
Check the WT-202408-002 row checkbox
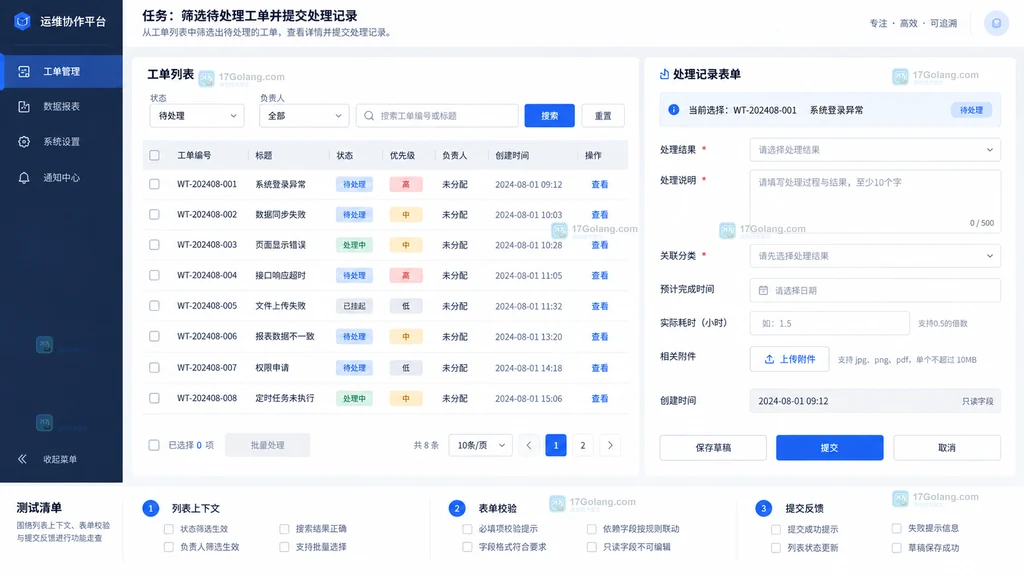154,214
